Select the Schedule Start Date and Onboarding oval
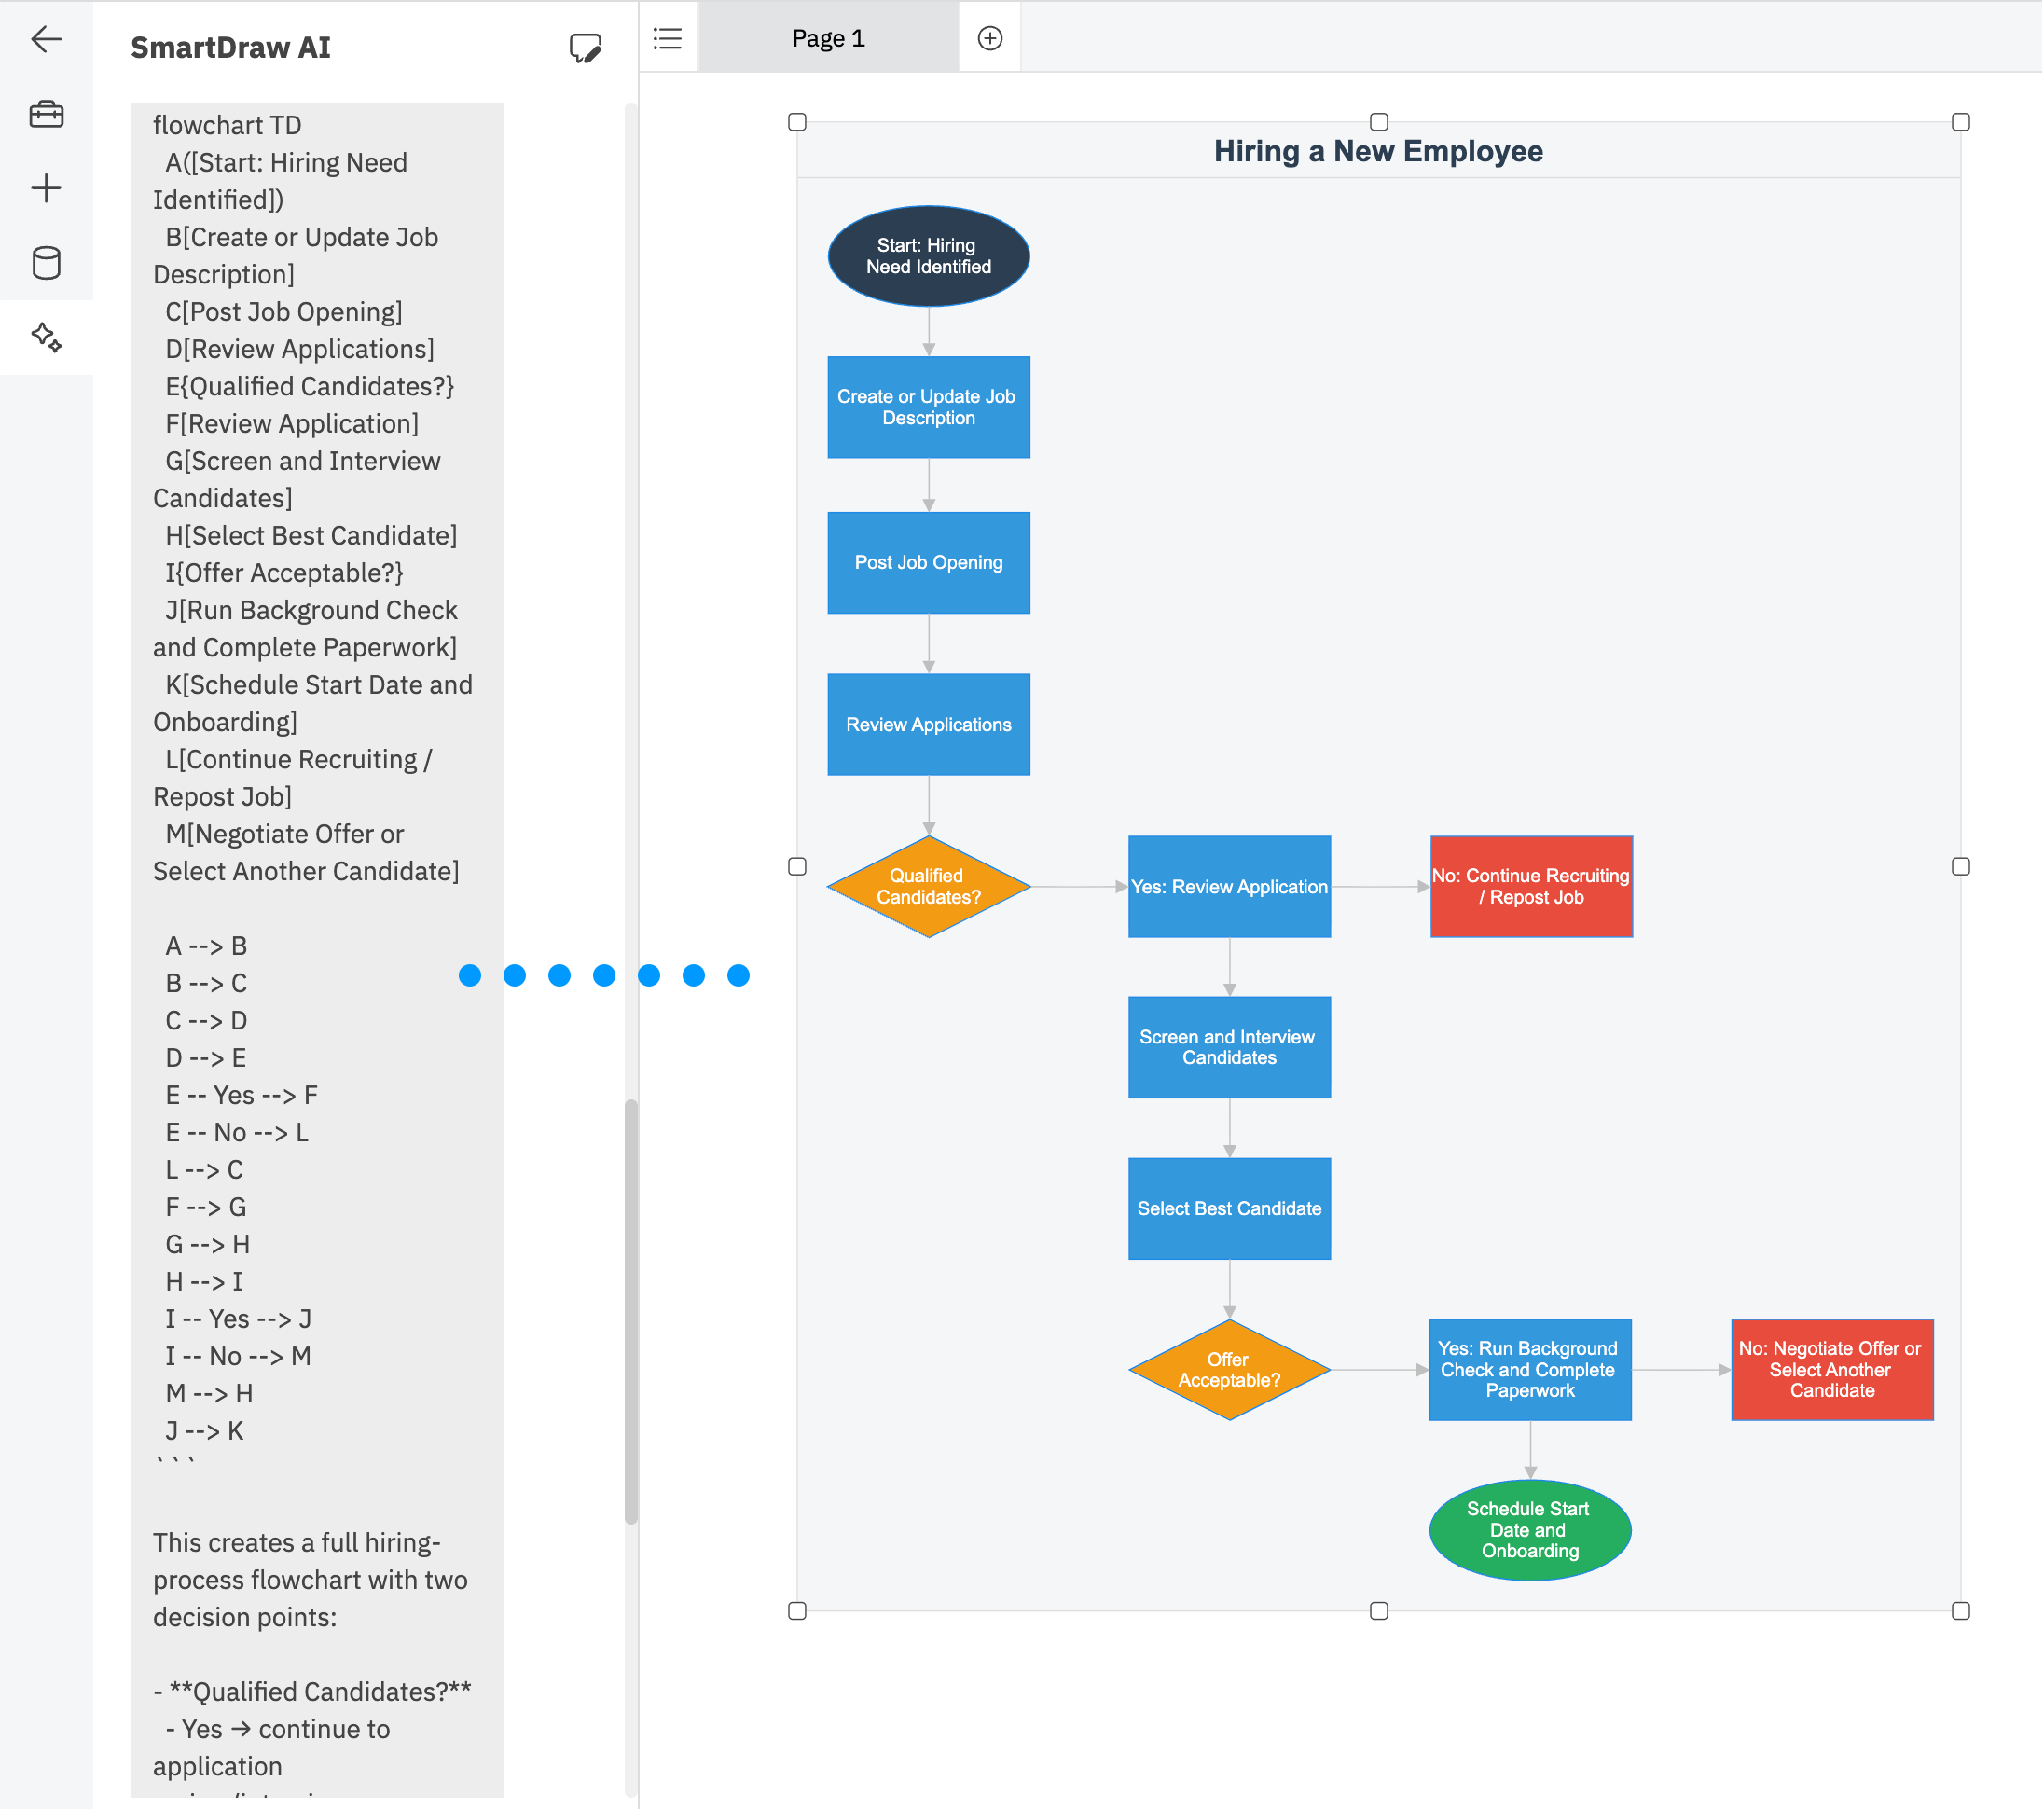2044x1809 pixels. pyautogui.click(x=1531, y=1530)
